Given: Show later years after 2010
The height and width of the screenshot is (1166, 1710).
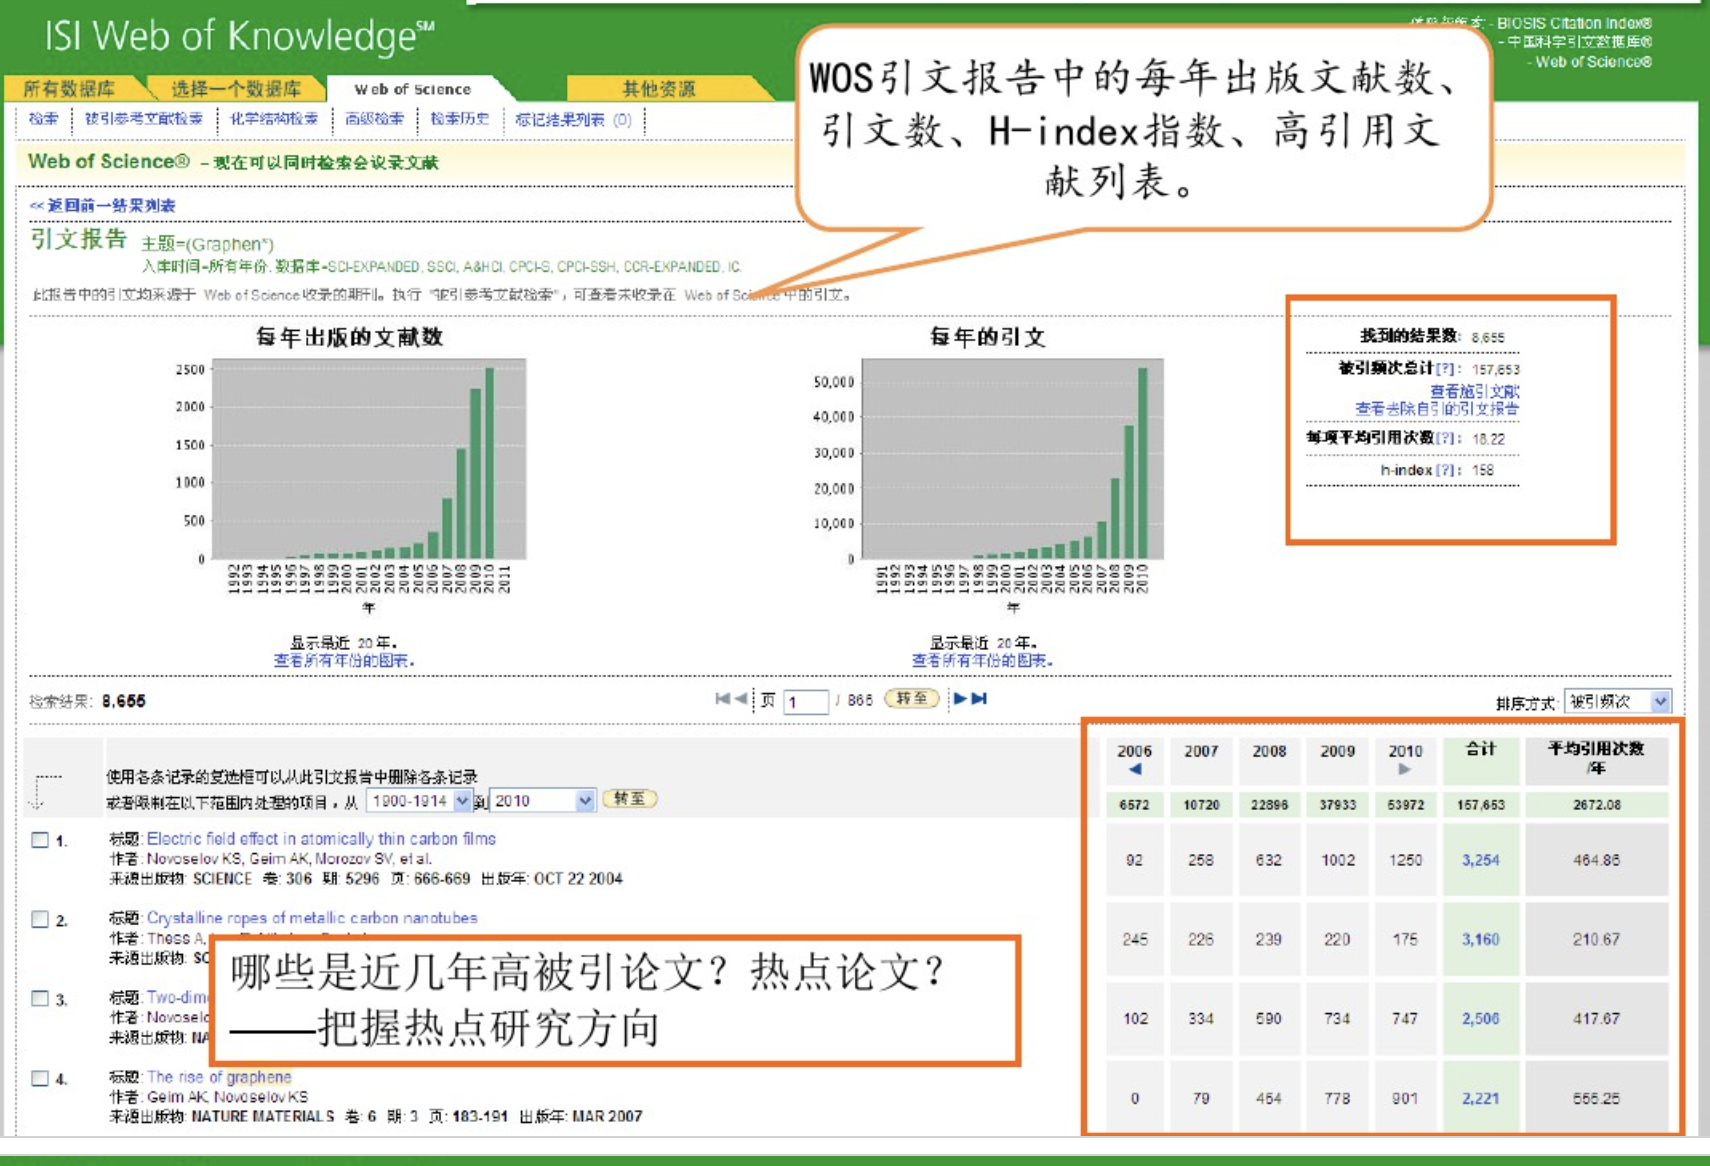Looking at the screenshot, I should (x=1404, y=769).
